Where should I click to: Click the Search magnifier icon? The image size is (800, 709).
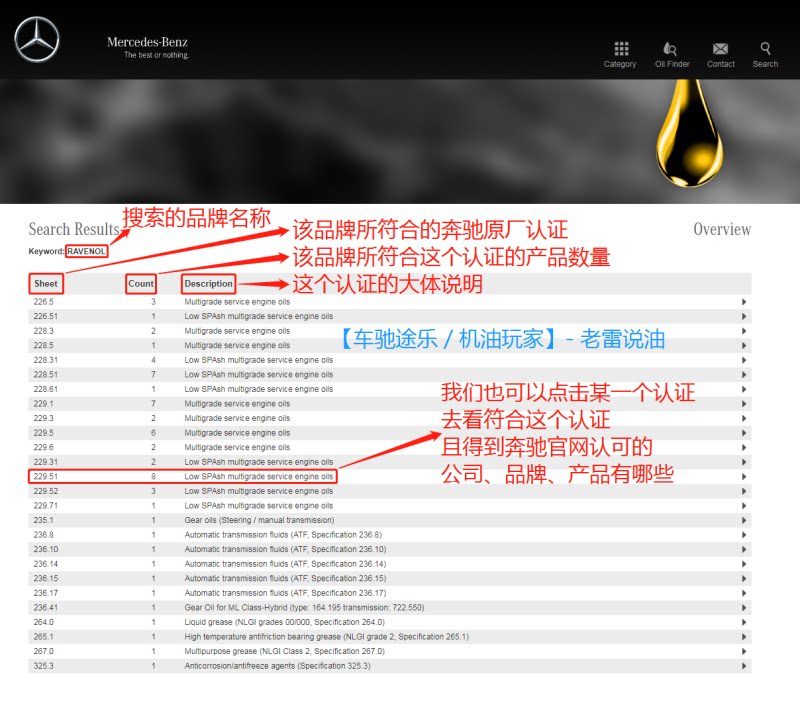[x=765, y=48]
